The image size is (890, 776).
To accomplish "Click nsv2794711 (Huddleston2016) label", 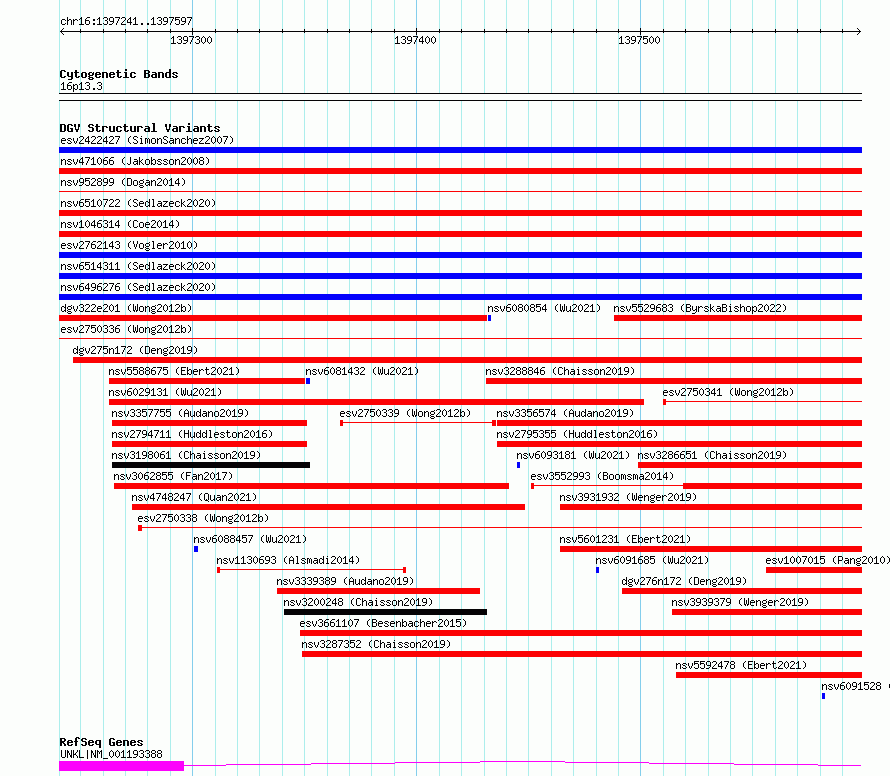I will coord(192,434).
